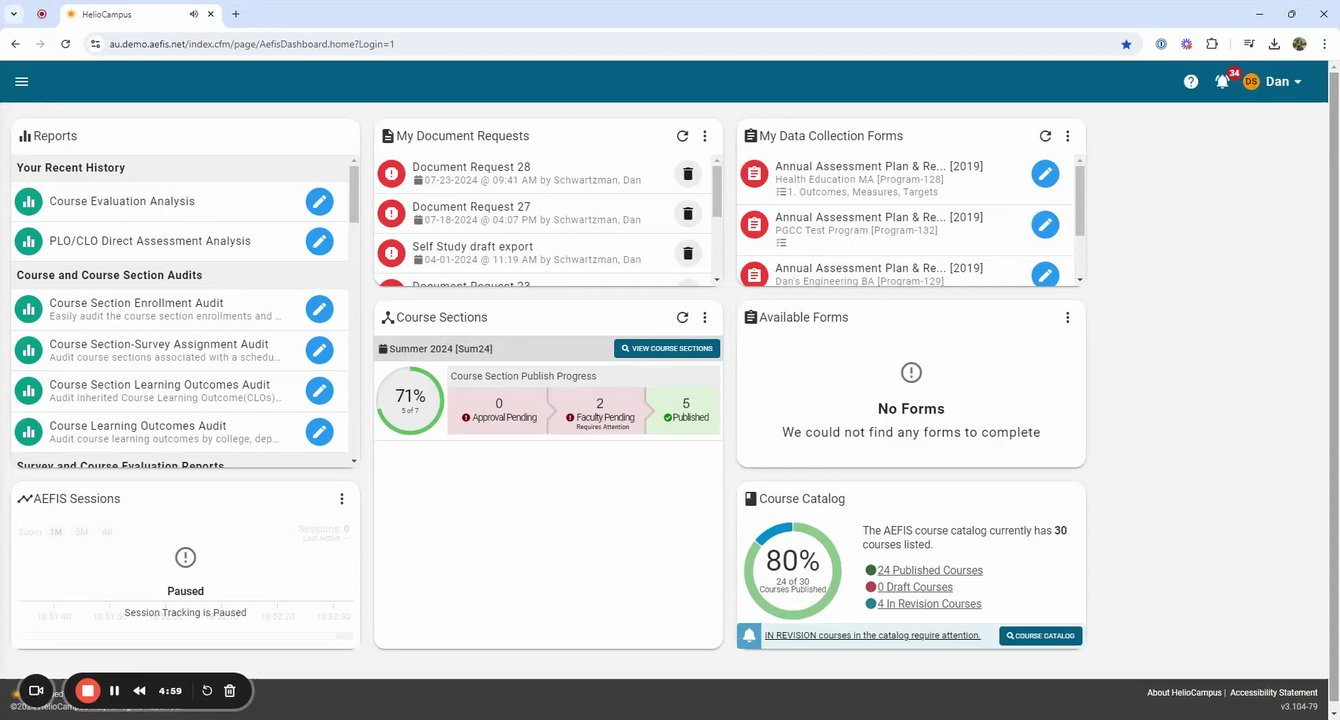Stop the screen recording

pos(88,691)
